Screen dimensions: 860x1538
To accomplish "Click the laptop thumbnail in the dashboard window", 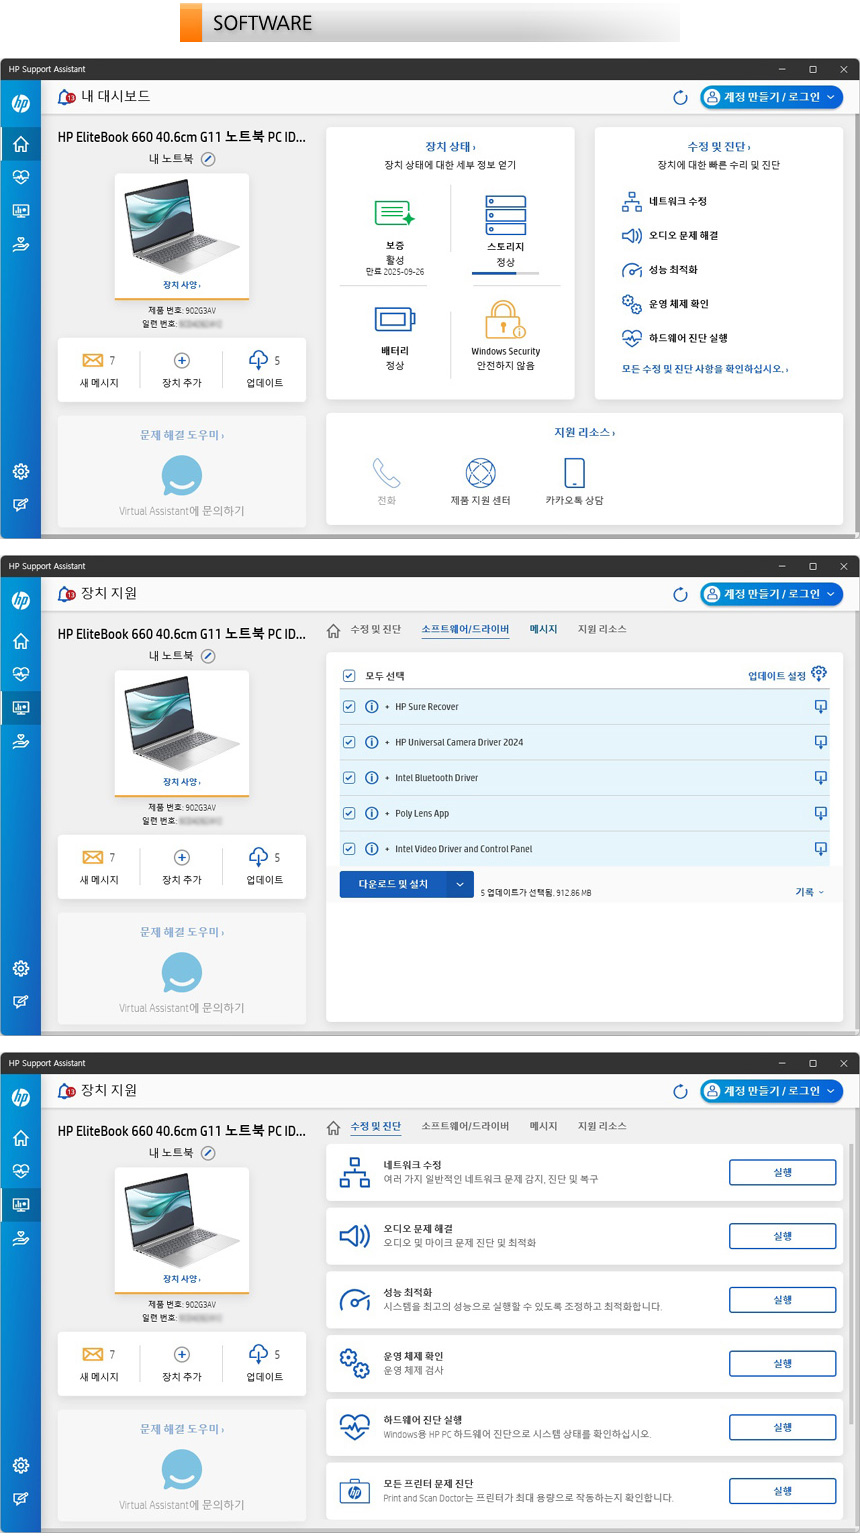I will click(182, 228).
